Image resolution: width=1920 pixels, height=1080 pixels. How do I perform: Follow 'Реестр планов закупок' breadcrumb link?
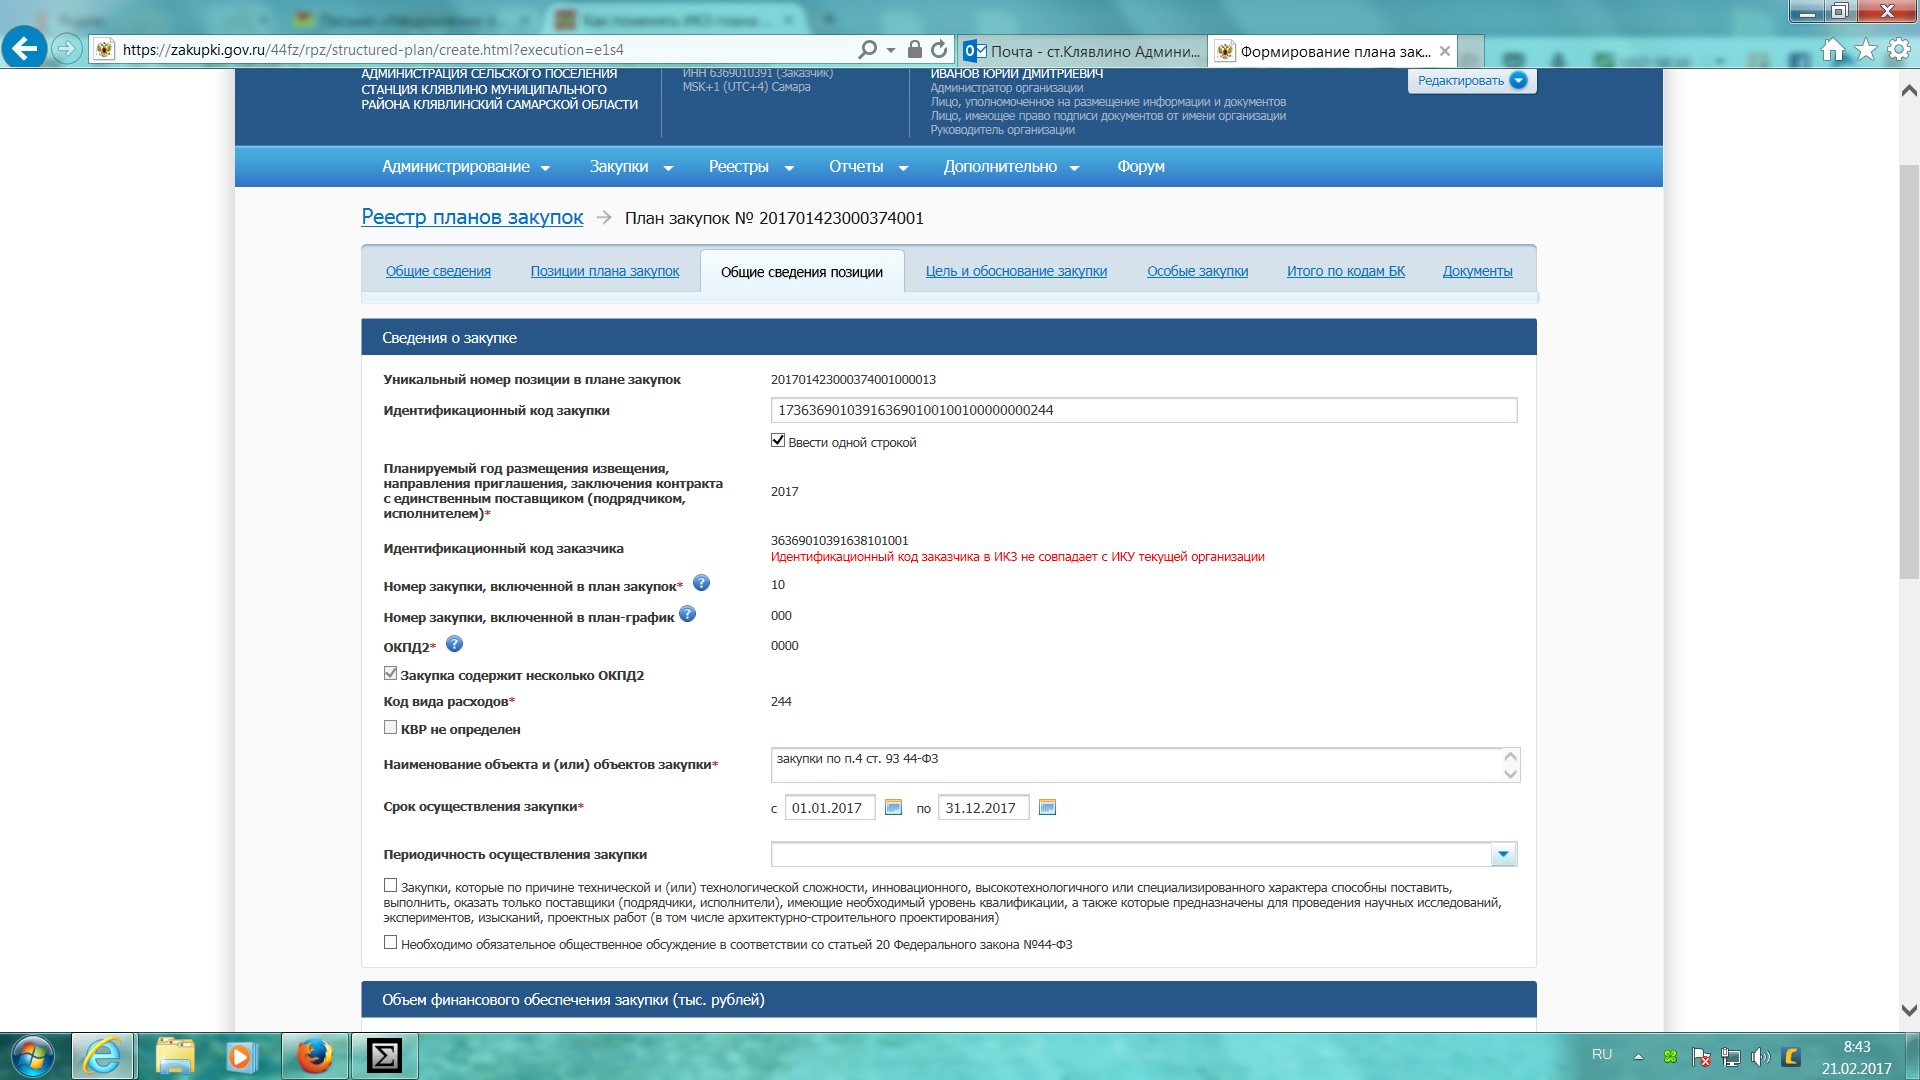472,217
